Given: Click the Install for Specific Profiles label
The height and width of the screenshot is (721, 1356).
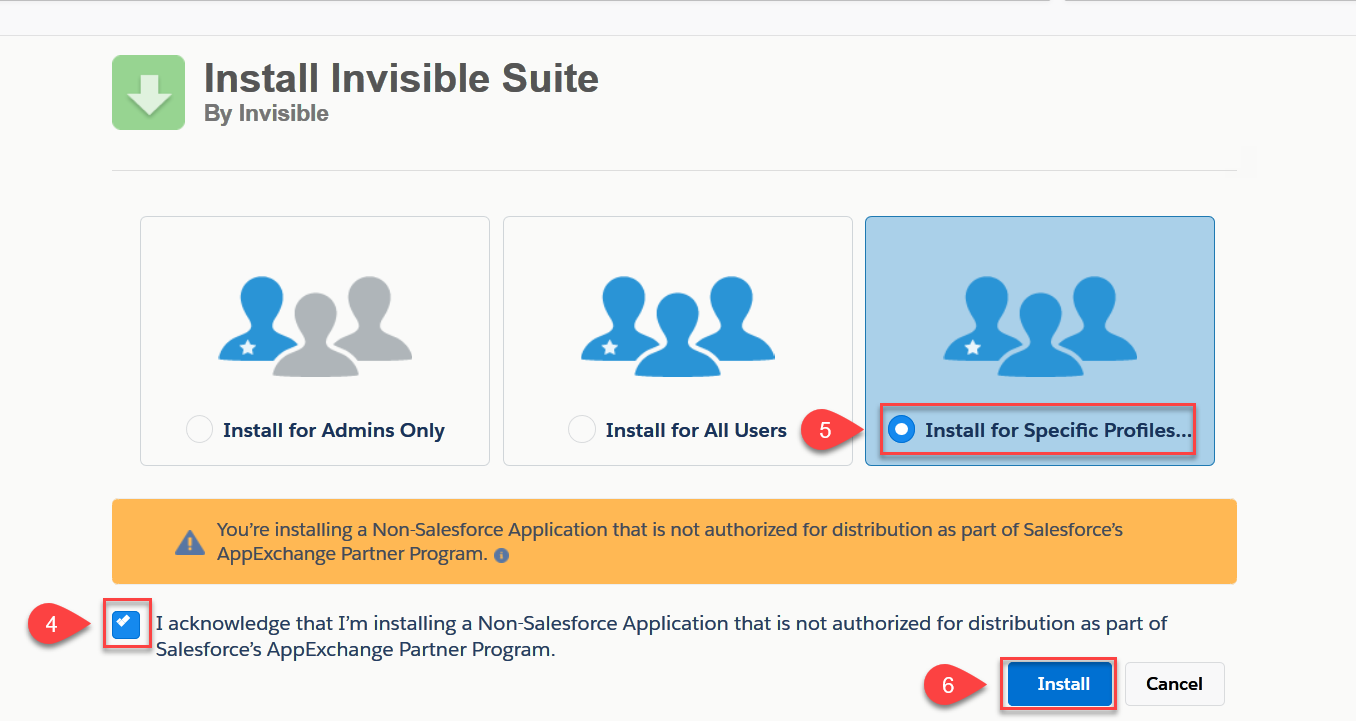Looking at the screenshot, I should click(x=1058, y=431).
